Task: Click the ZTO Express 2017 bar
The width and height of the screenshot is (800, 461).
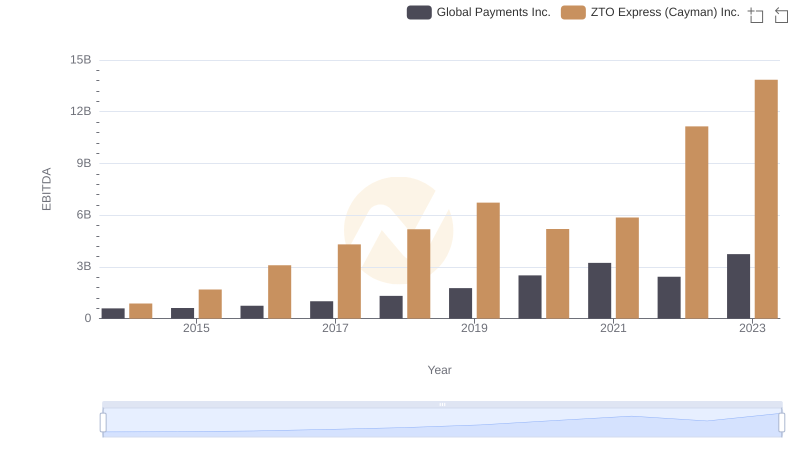Action: point(349,281)
